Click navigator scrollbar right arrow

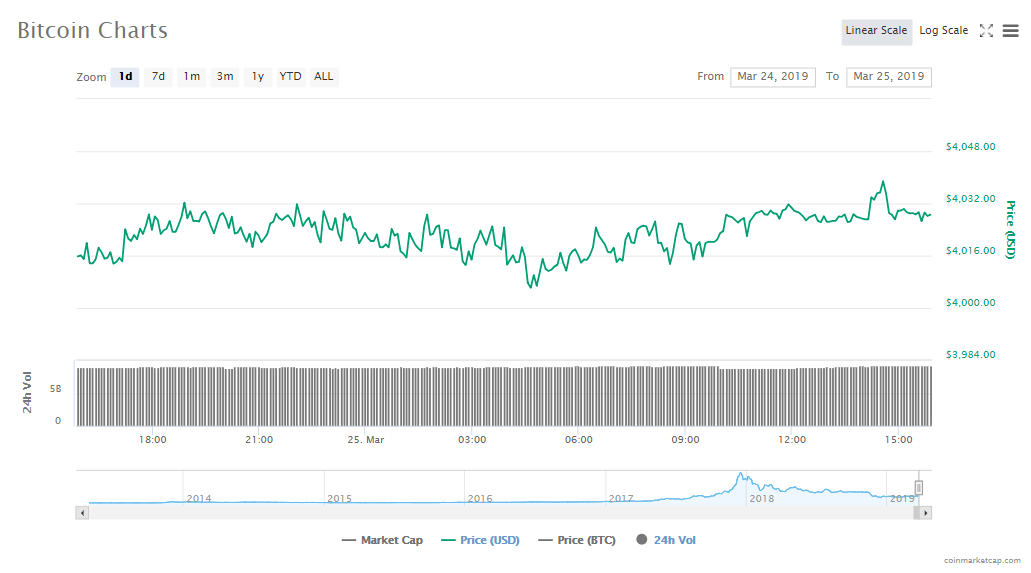click(x=926, y=513)
